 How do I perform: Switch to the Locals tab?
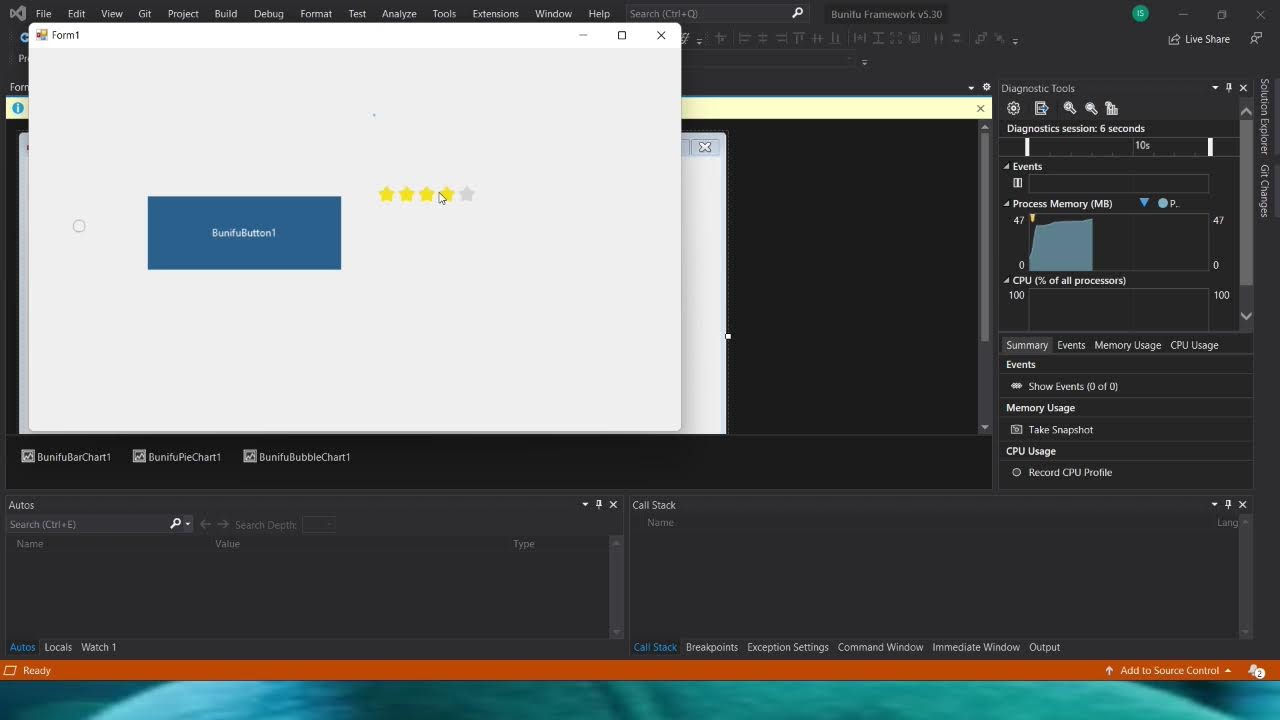(58, 647)
